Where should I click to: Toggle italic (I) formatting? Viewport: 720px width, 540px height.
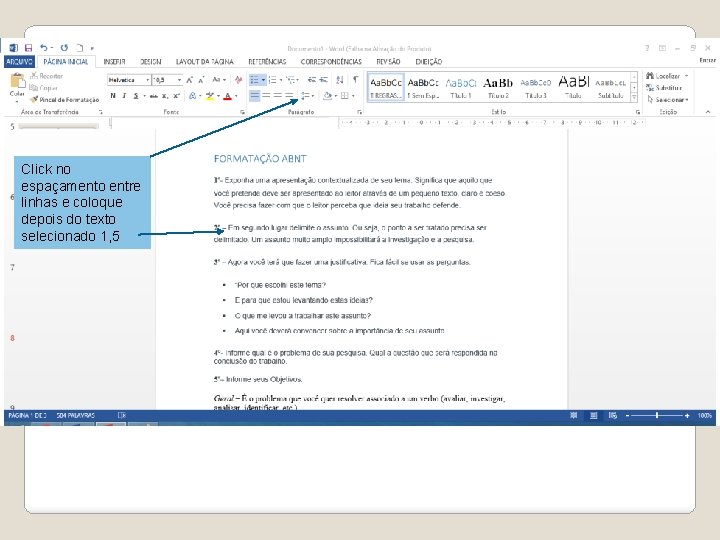click(124, 96)
